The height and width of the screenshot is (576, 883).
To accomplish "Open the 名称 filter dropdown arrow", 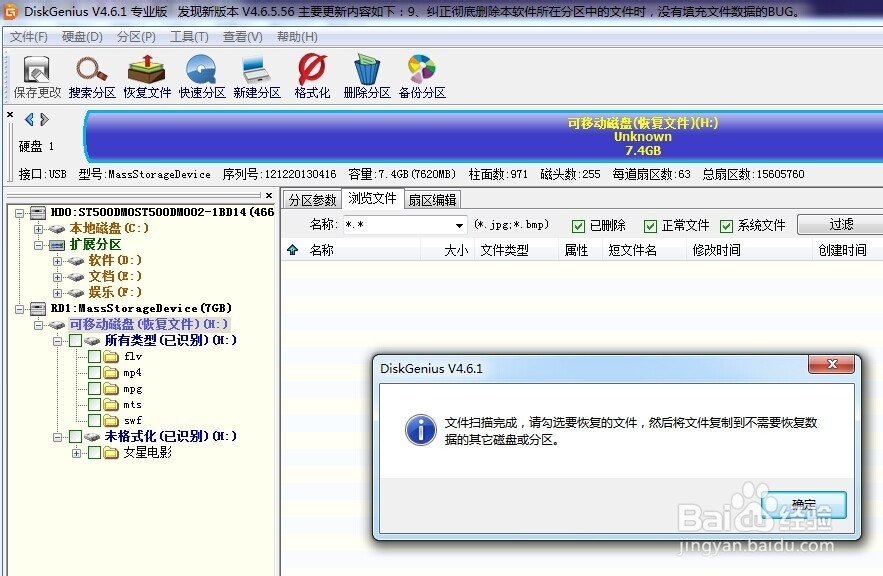I will pos(460,226).
